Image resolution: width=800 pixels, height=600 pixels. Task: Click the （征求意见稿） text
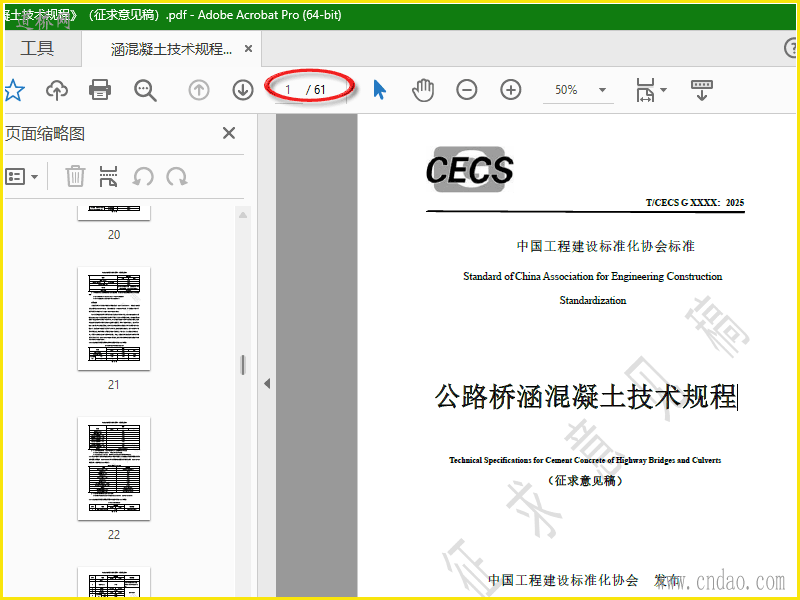(585, 481)
